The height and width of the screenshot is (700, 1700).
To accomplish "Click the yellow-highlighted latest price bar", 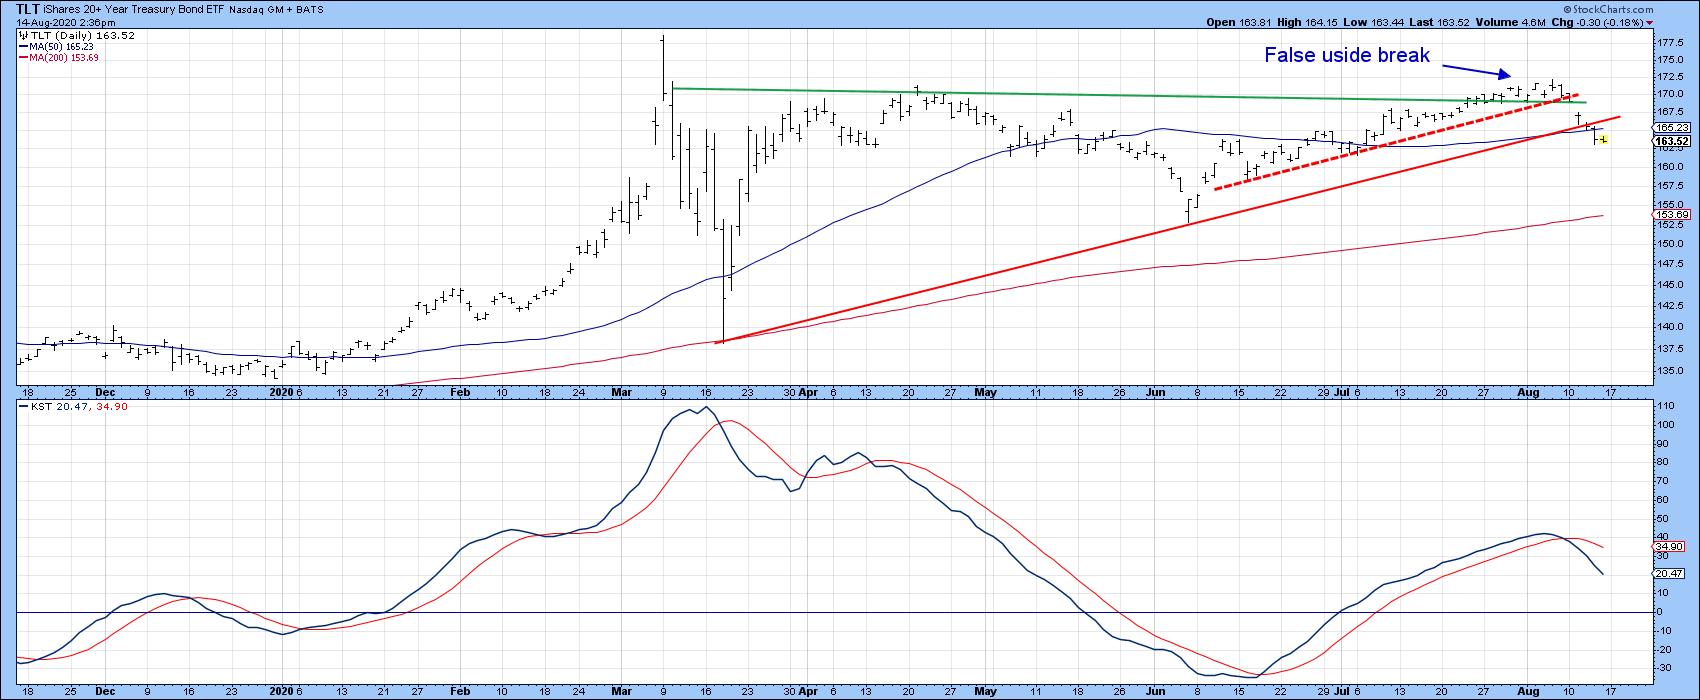I will 1603,140.
